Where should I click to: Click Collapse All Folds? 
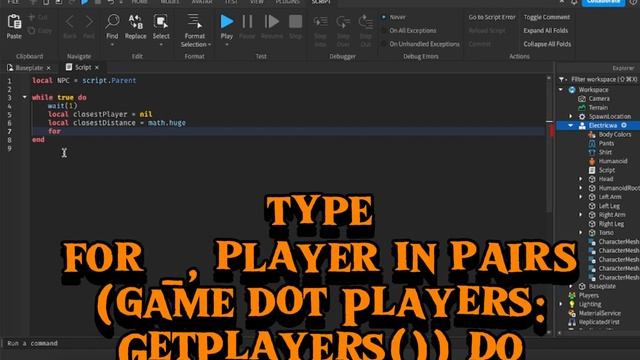[x=547, y=44]
